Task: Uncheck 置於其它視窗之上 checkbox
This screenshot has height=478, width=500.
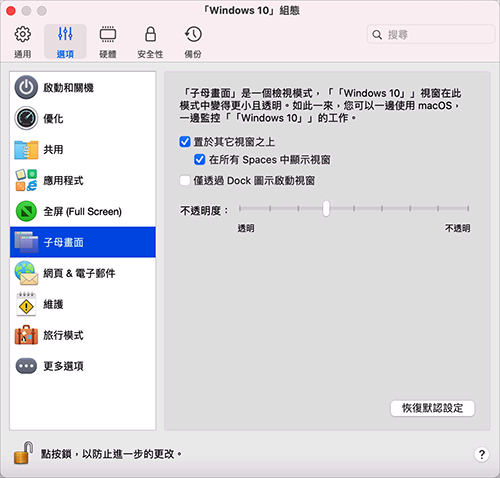Action: pyautogui.click(x=185, y=142)
